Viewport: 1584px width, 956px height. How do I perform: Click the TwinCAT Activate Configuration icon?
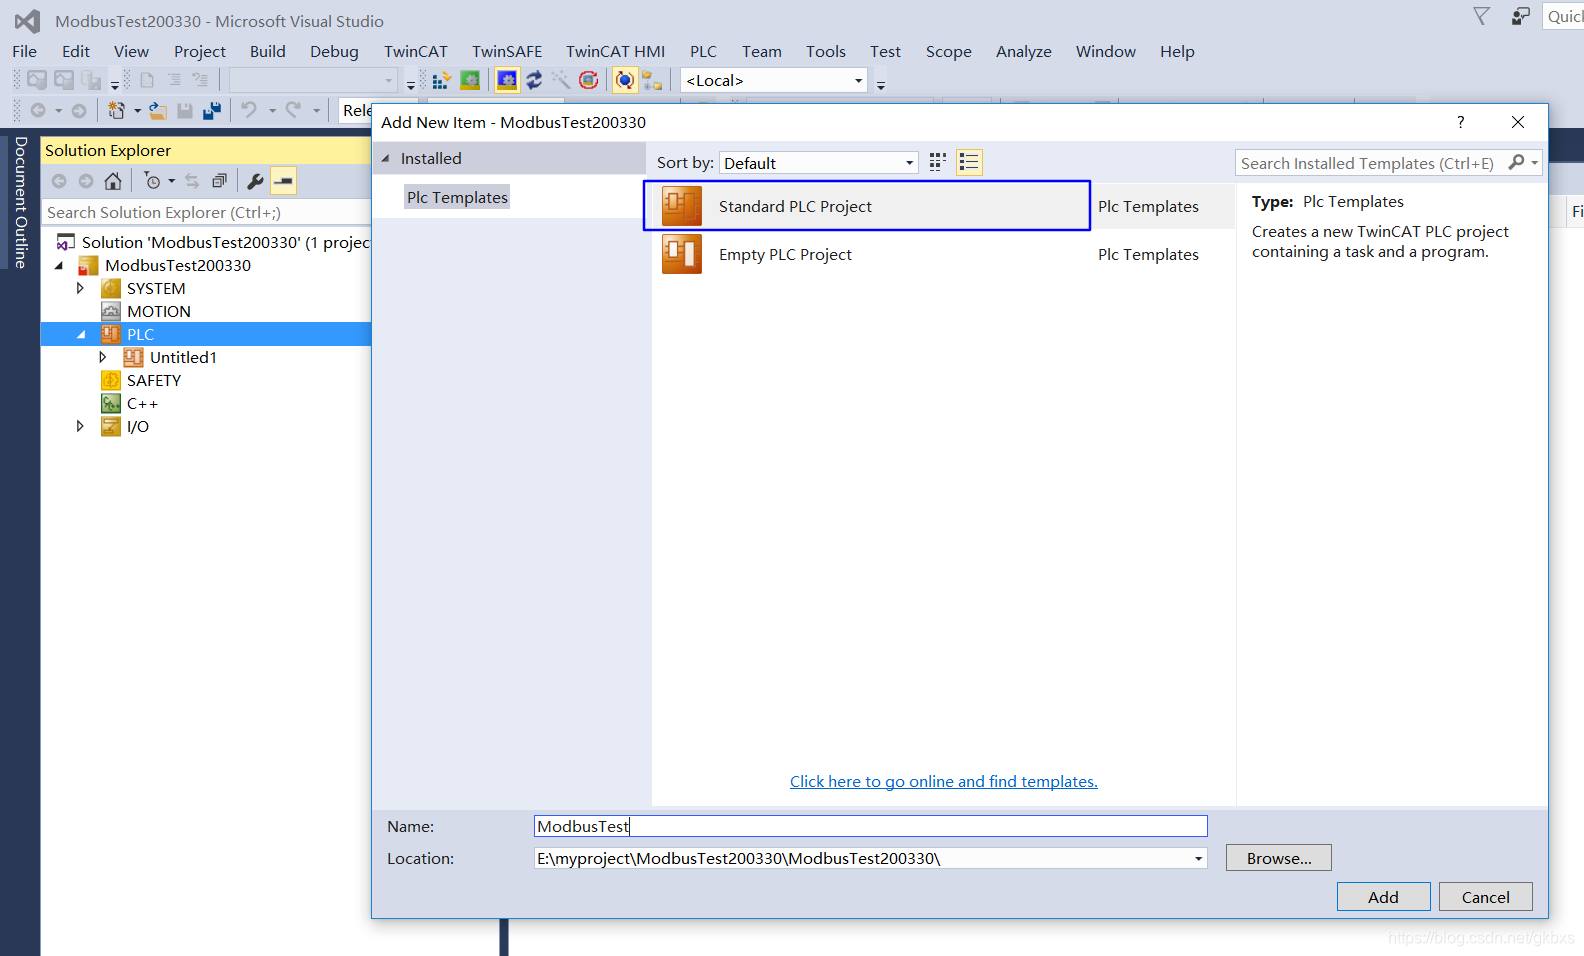(x=441, y=80)
